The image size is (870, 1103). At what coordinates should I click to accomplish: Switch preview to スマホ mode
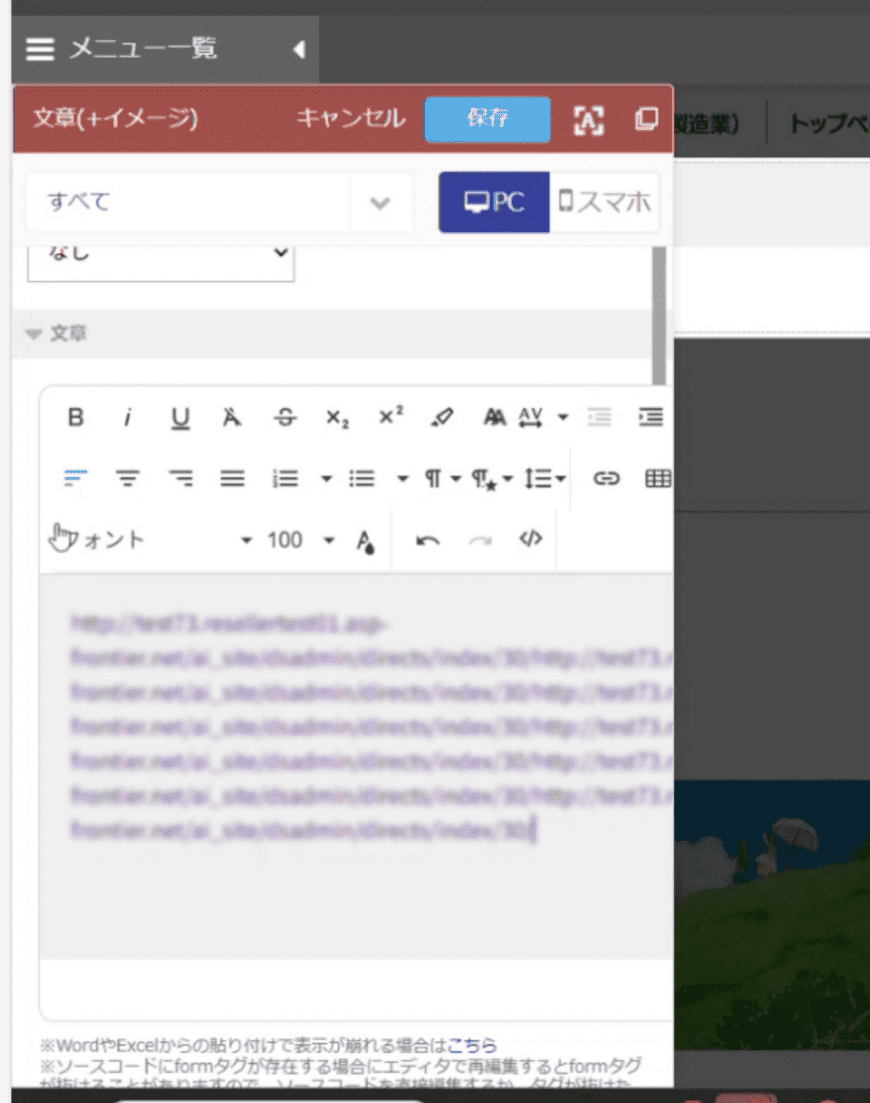[604, 202]
